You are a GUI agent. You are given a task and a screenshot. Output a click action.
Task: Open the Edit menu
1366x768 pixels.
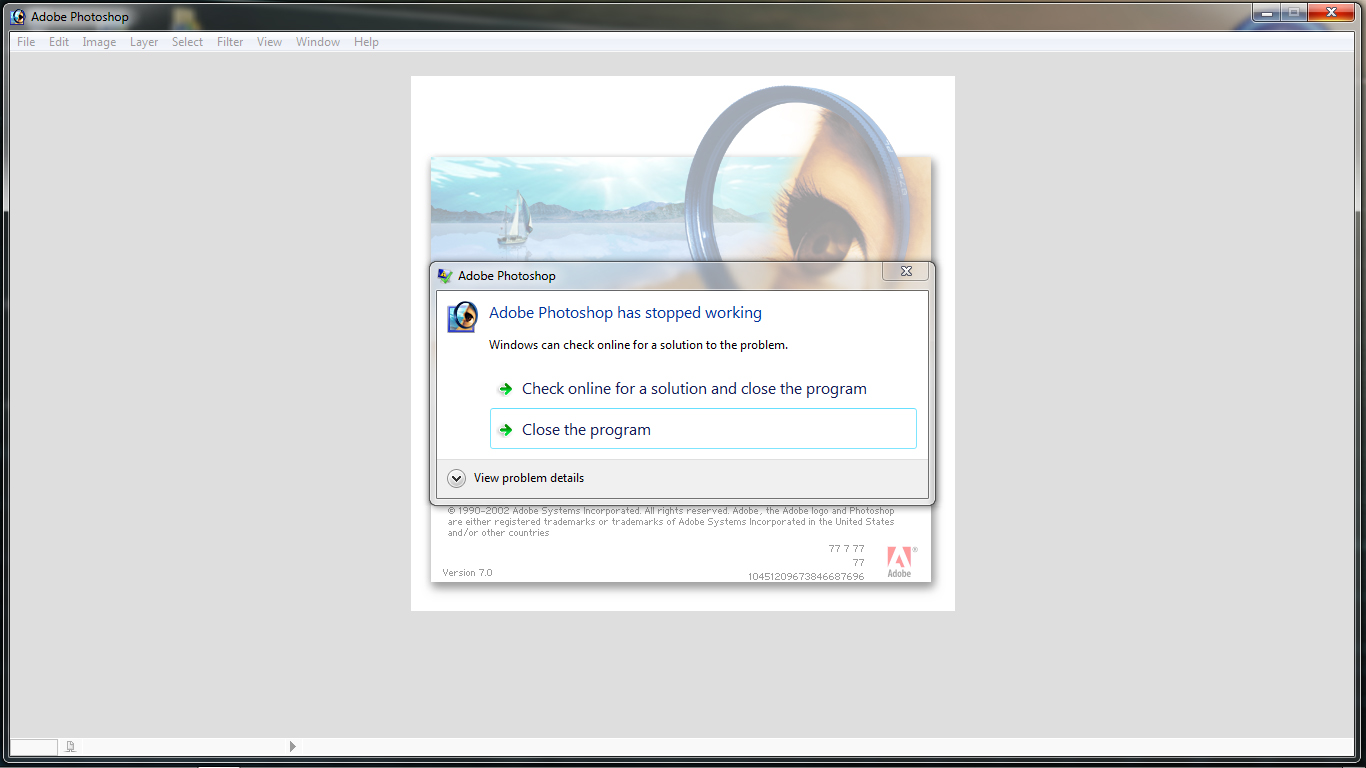coord(59,42)
